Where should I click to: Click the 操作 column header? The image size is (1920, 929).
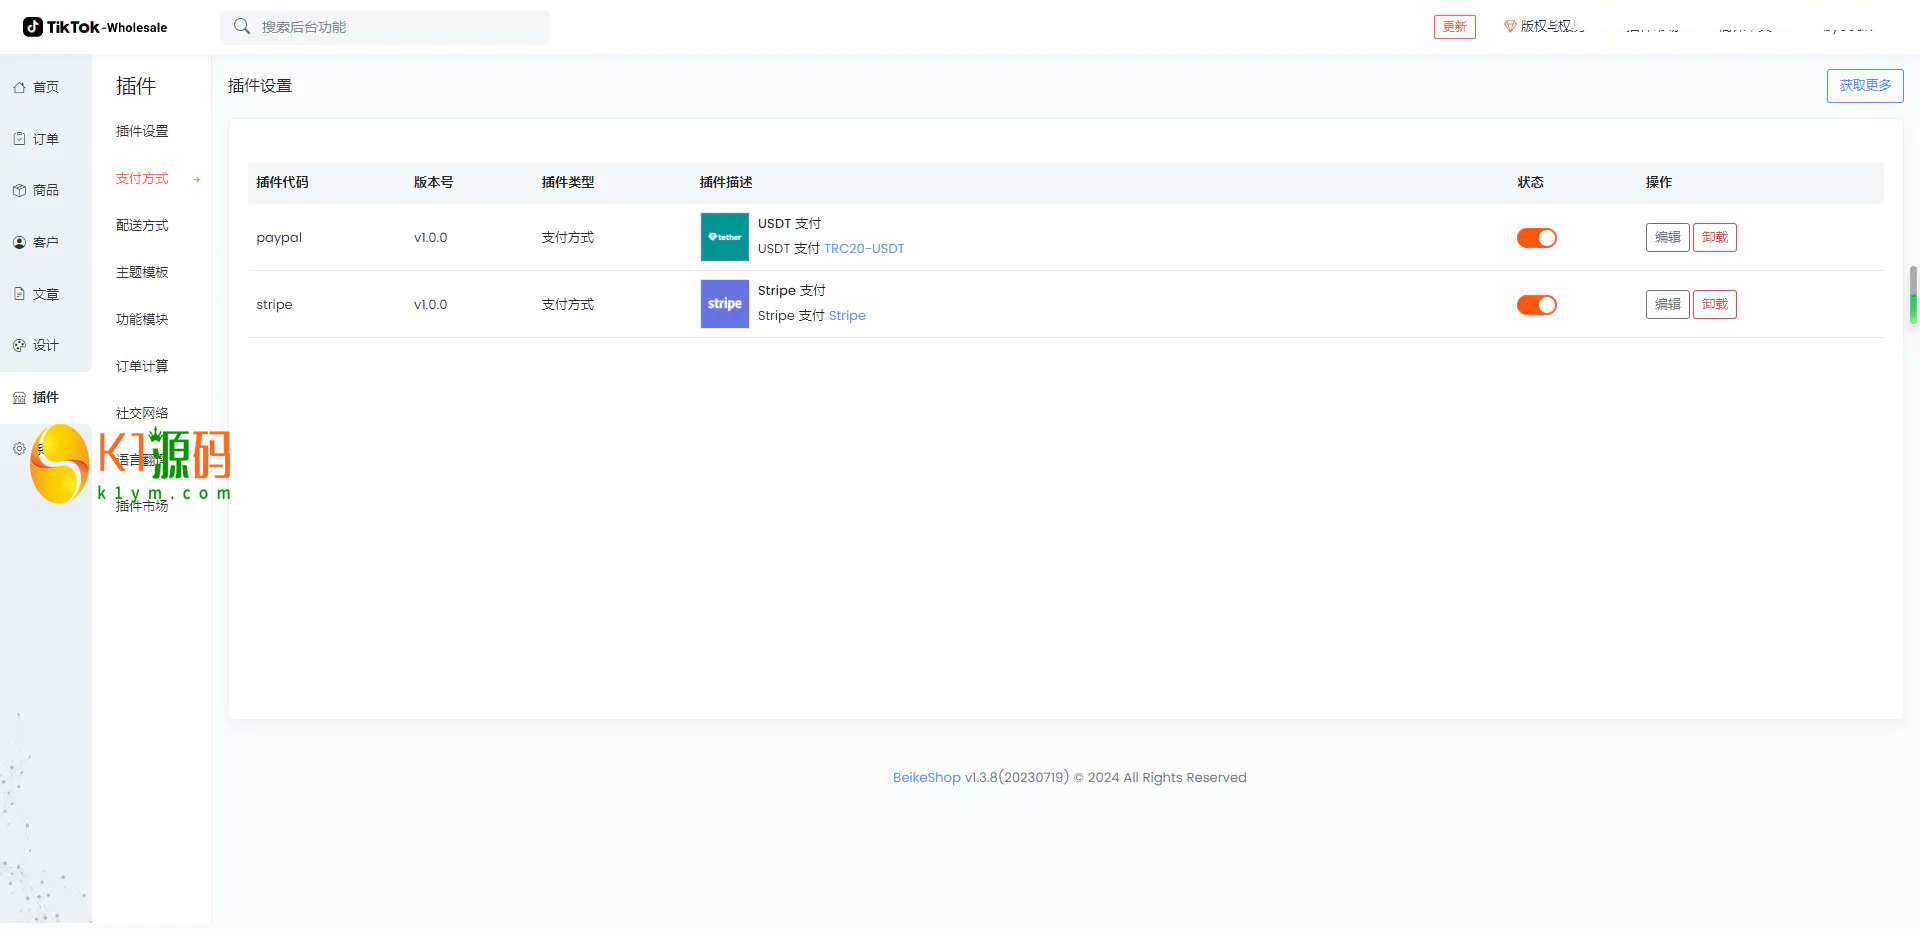(x=1659, y=182)
